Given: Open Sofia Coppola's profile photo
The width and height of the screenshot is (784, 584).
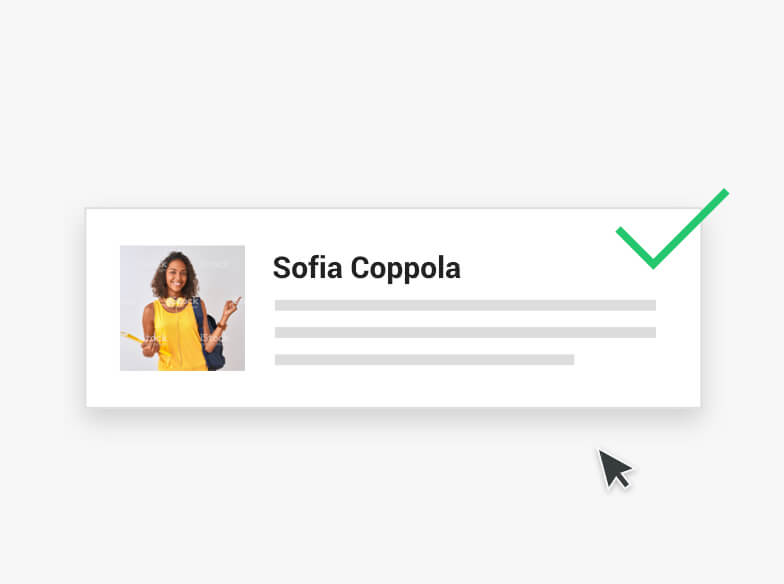Looking at the screenshot, I should point(182,308).
